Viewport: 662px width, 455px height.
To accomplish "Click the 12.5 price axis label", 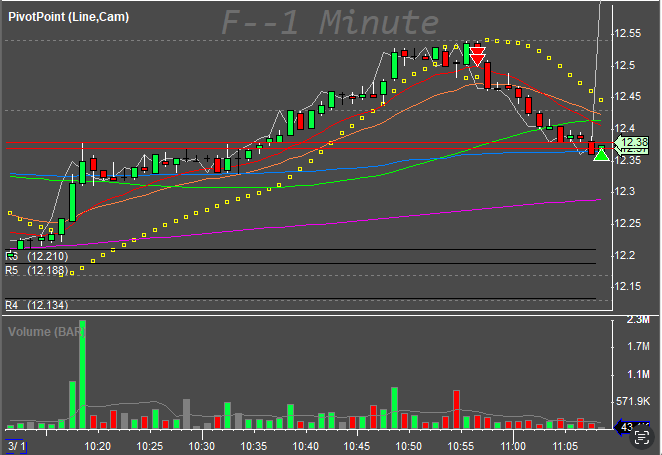I will pos(625,65).
